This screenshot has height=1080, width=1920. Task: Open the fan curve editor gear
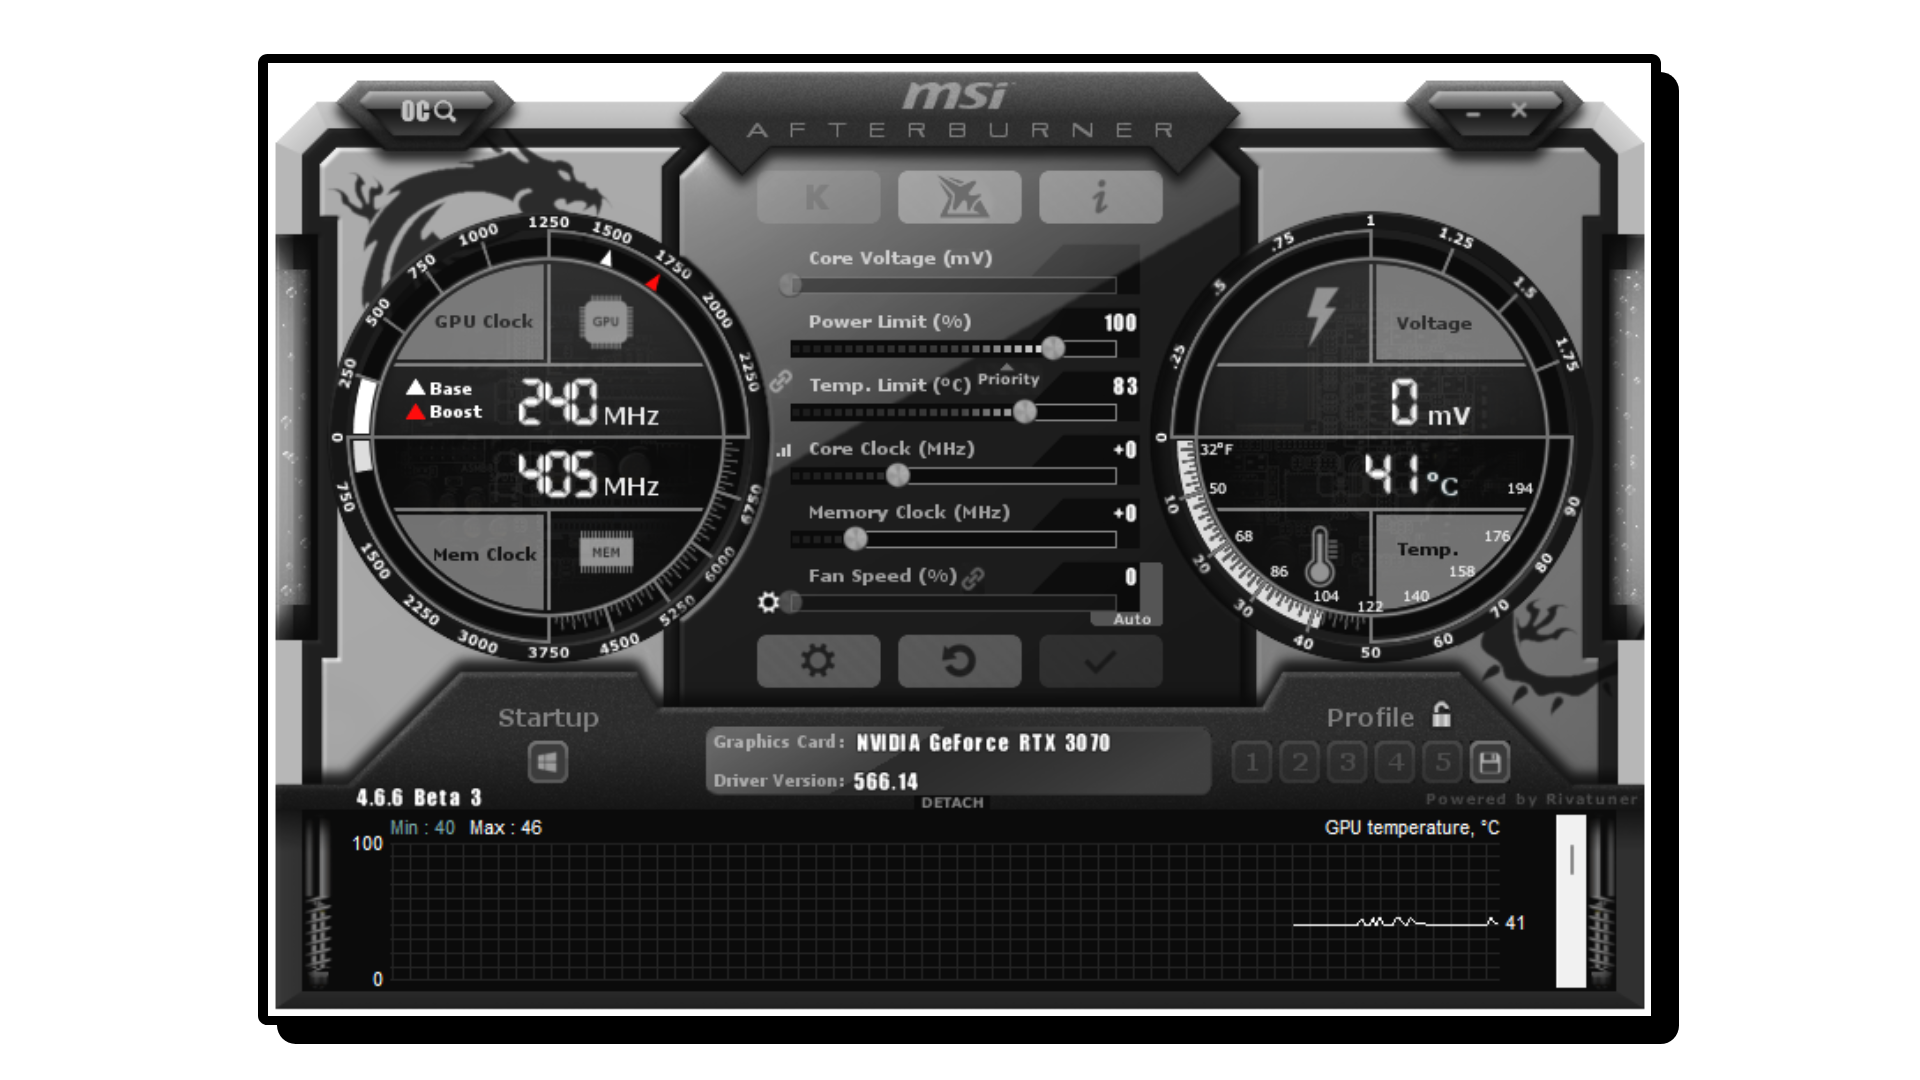[768, 601]
